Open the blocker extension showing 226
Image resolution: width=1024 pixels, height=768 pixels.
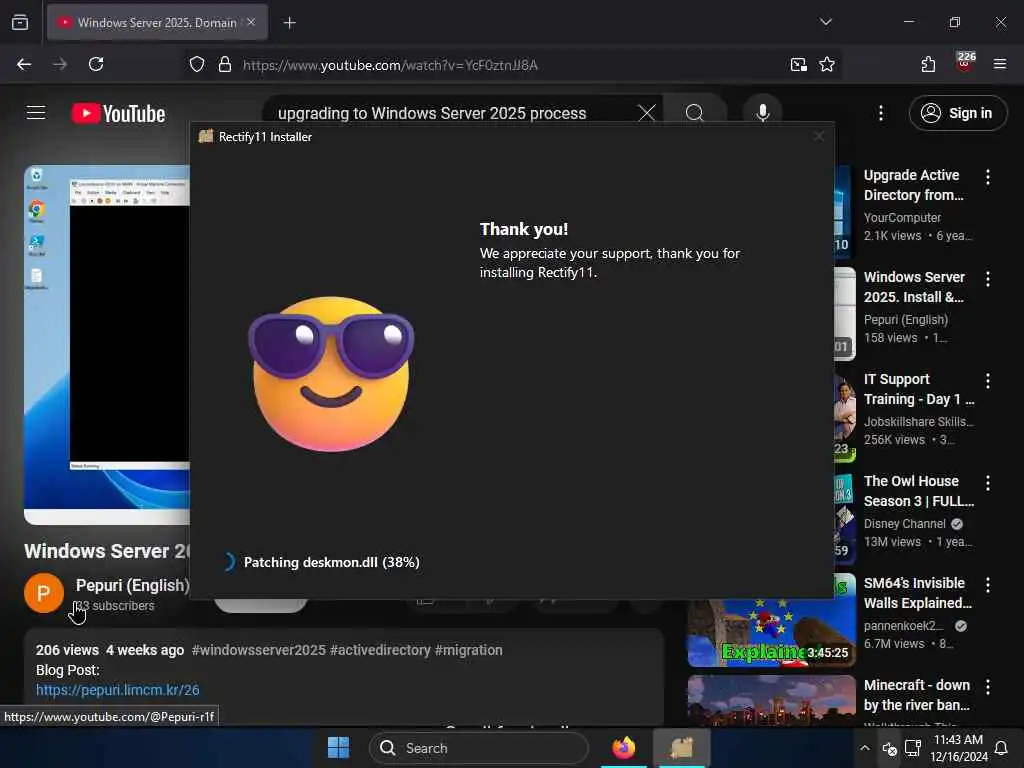964,63
